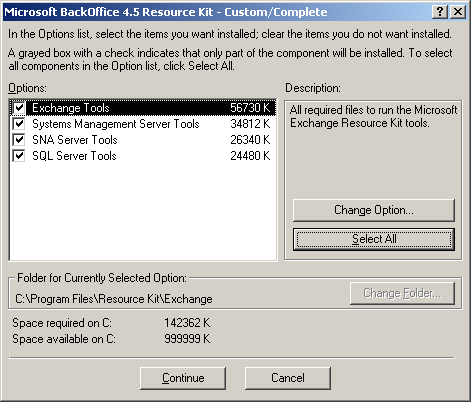Select the SQL Server Tools row
This screenshot has width=471, height=402.
click(x=143, y=156)
